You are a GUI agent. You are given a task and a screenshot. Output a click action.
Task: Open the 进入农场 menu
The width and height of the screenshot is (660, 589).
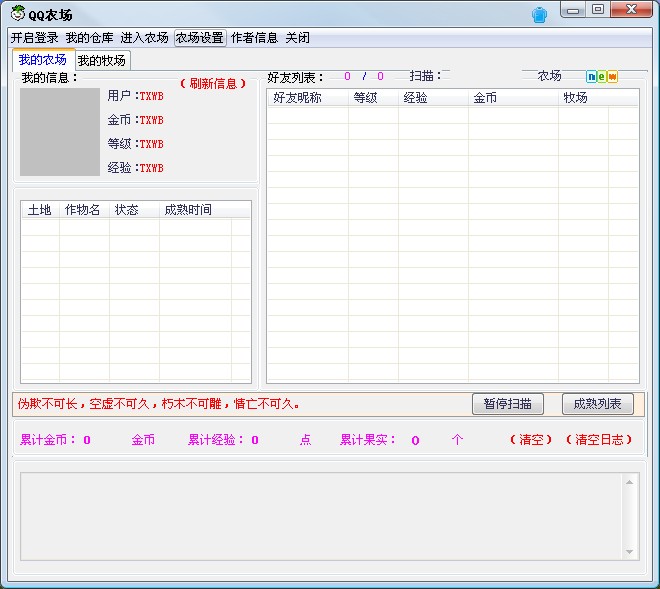pos(144,38)
